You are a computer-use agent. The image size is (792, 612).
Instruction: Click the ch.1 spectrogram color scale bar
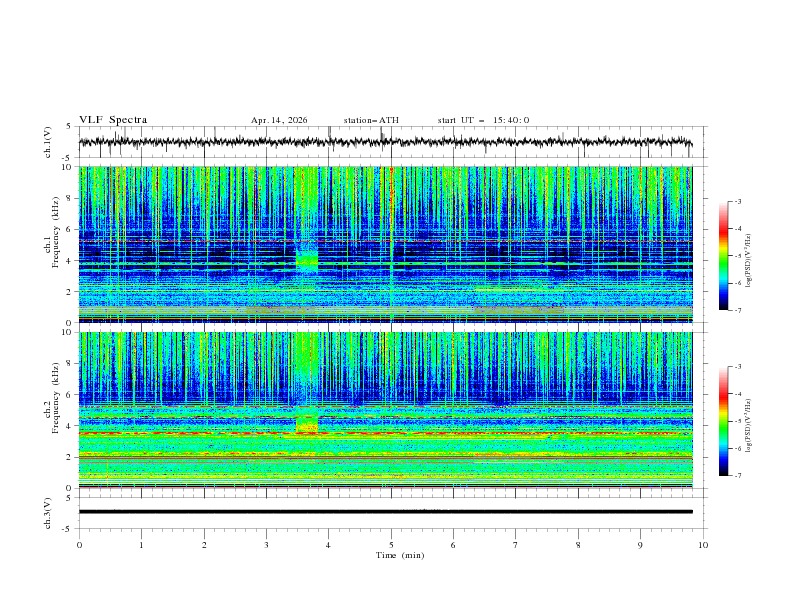click(x=724, y=256)
